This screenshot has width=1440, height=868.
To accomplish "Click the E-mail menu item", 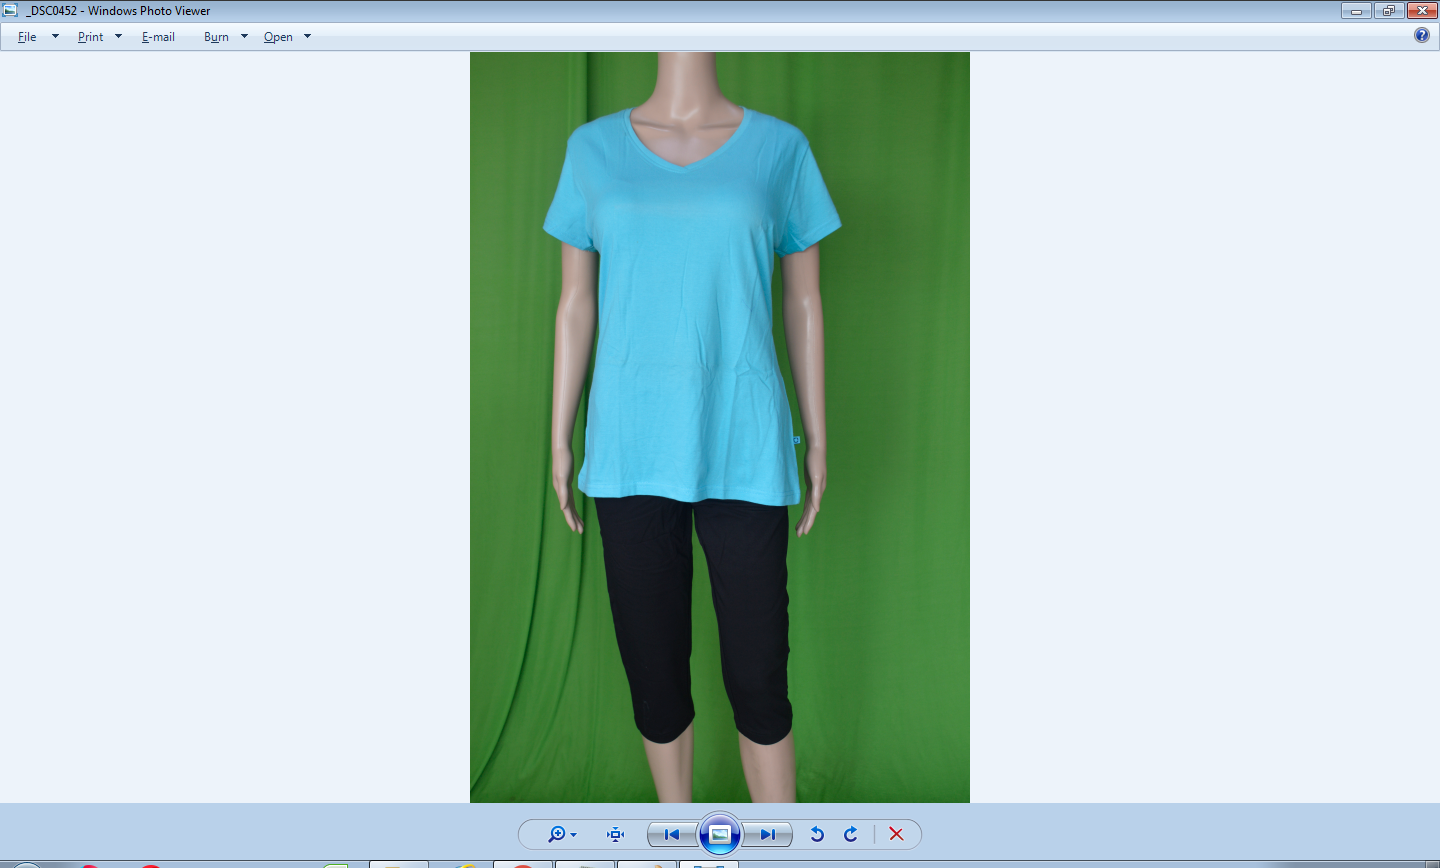I will 158,37.
